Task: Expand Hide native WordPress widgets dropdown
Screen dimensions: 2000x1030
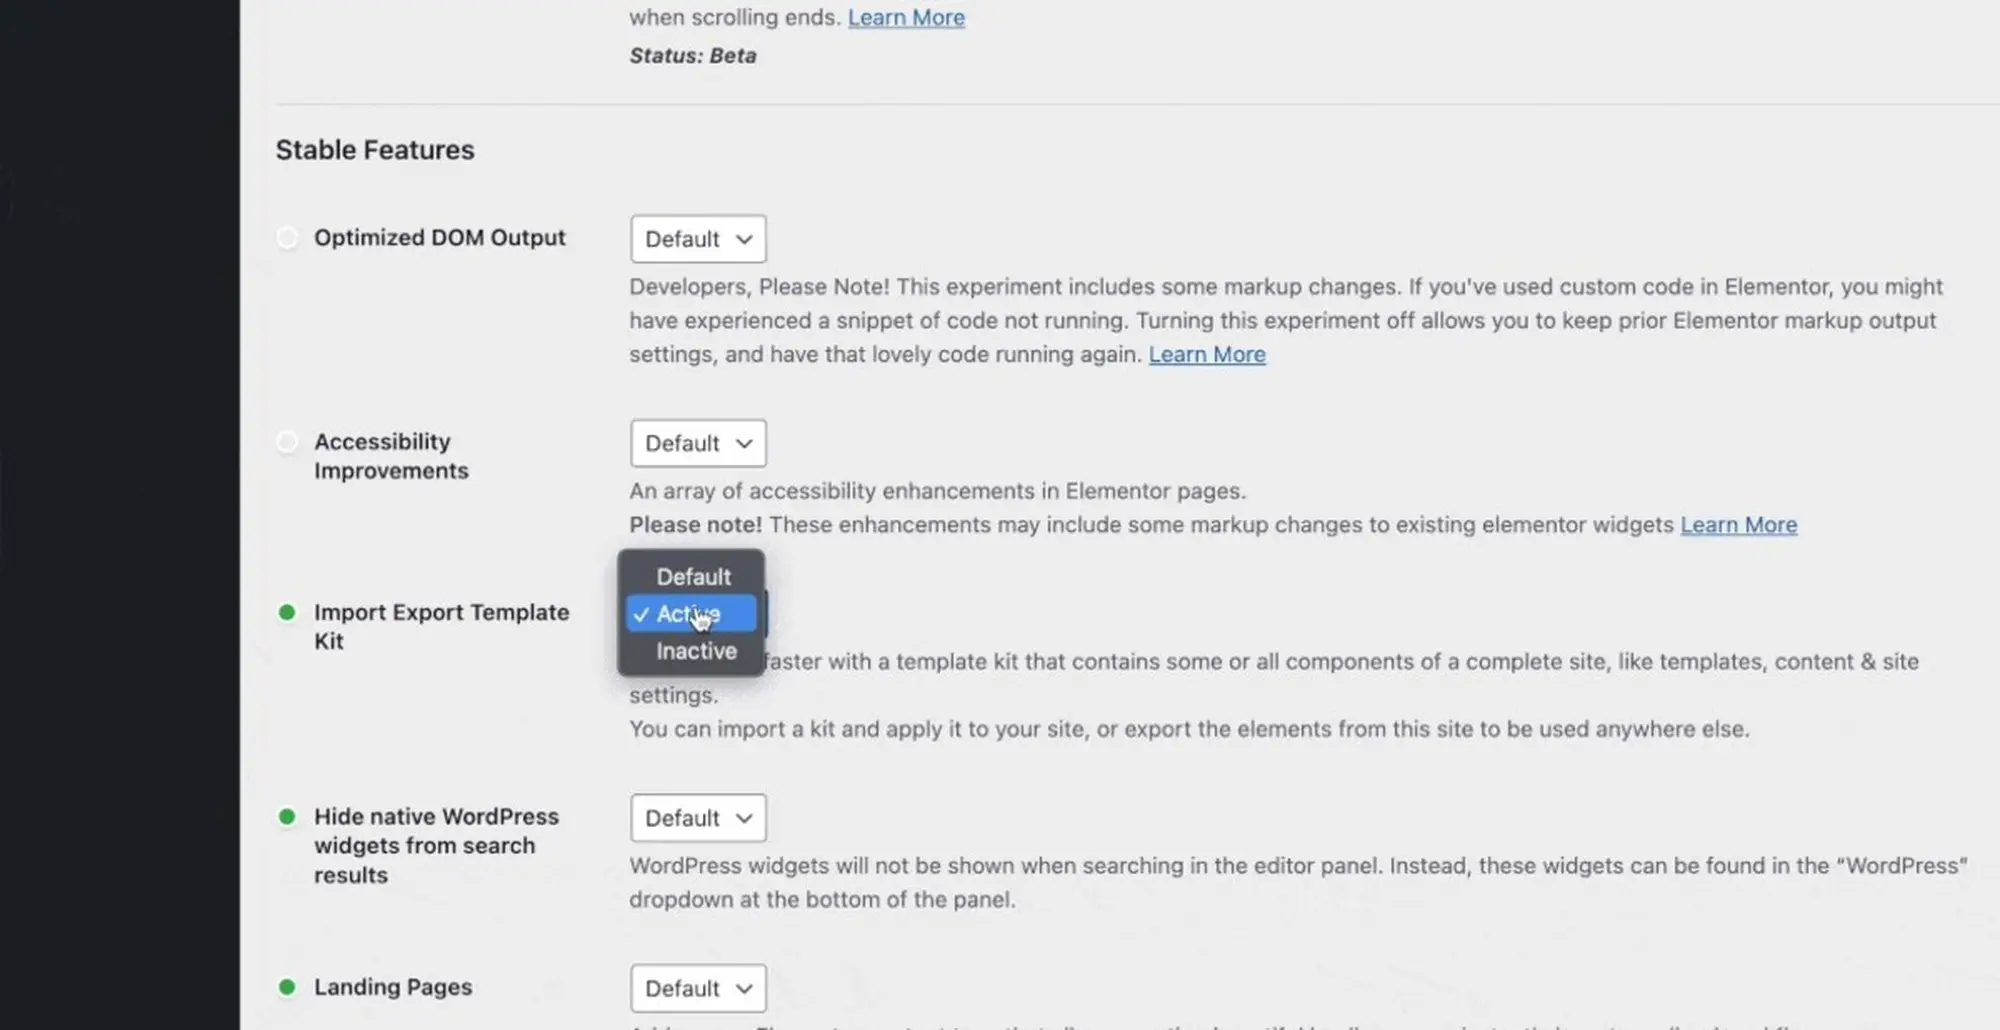Action: tap(698, 818)
